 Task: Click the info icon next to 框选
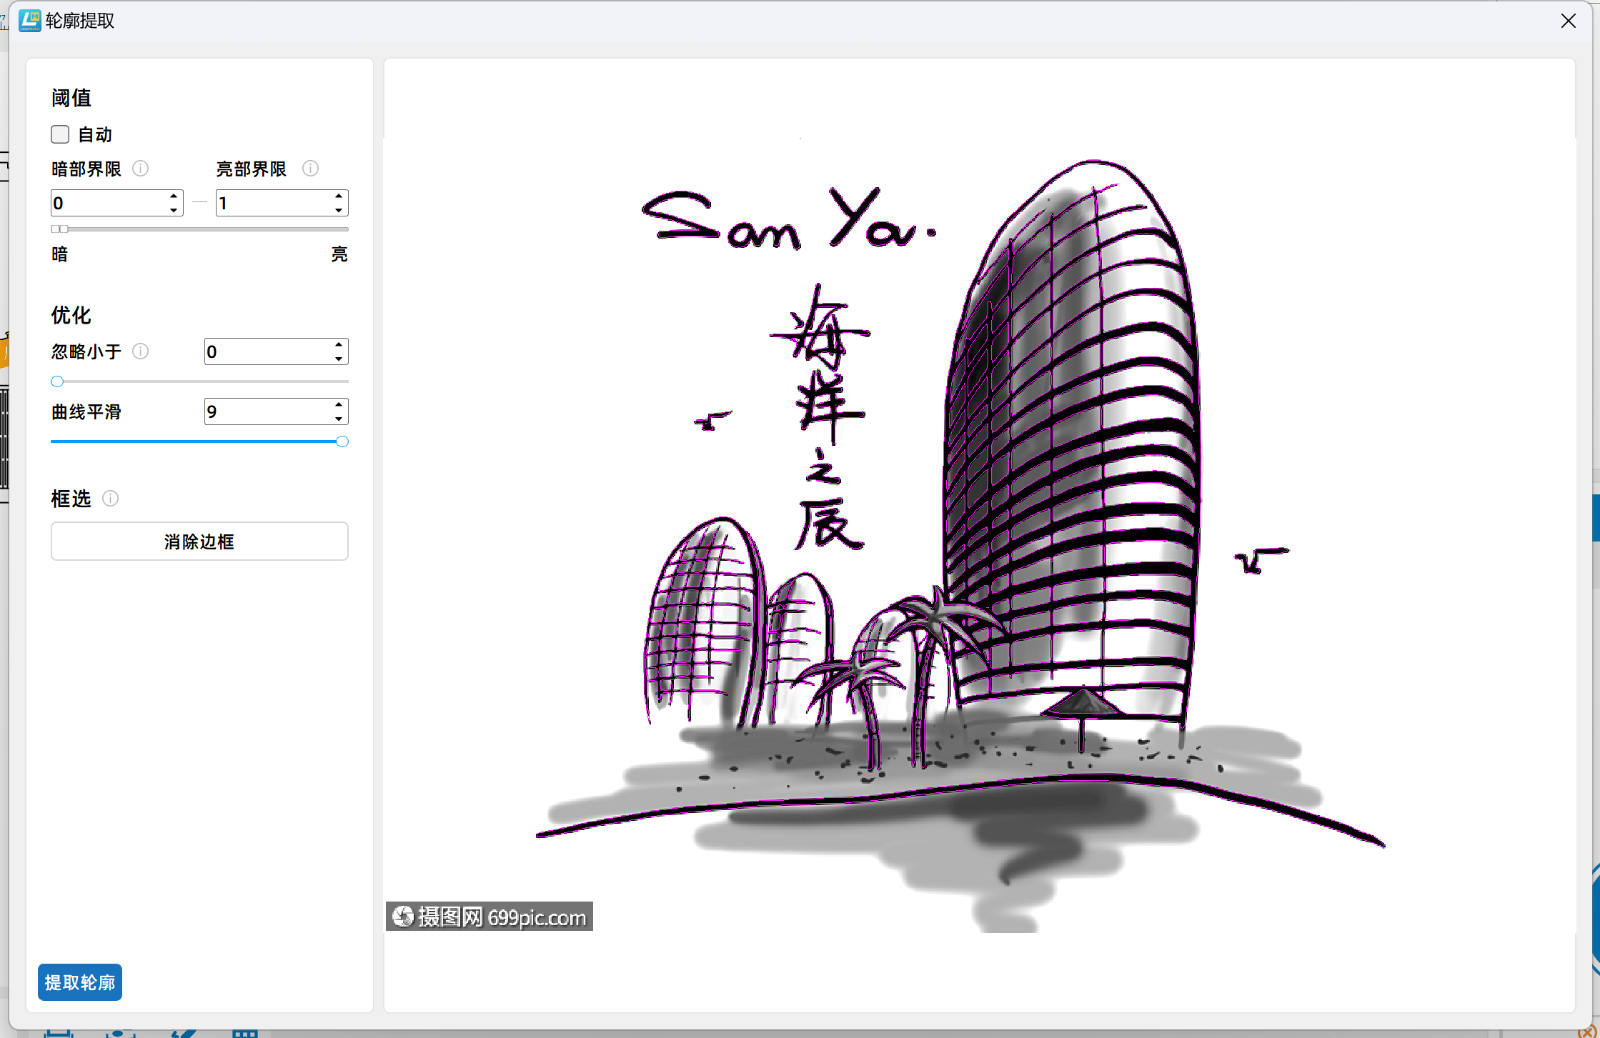(x=111, y=498)
